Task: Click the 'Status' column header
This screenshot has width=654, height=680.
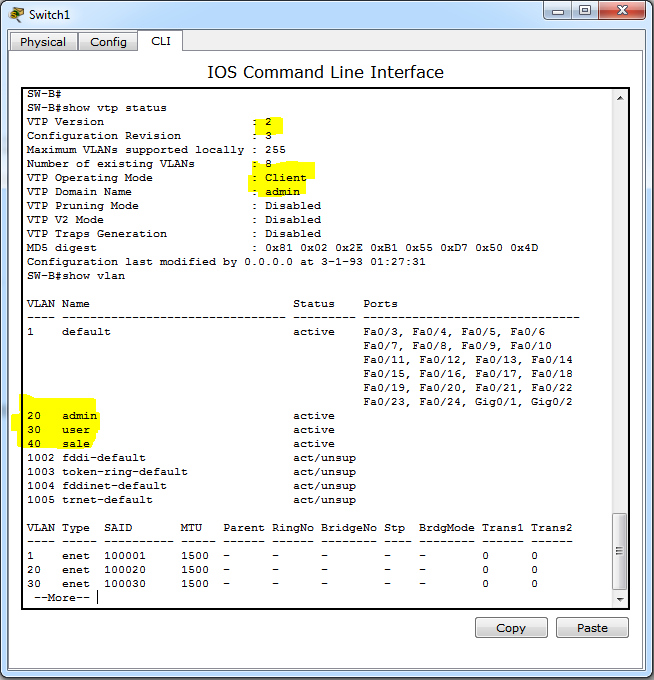Action: [314, 304]
